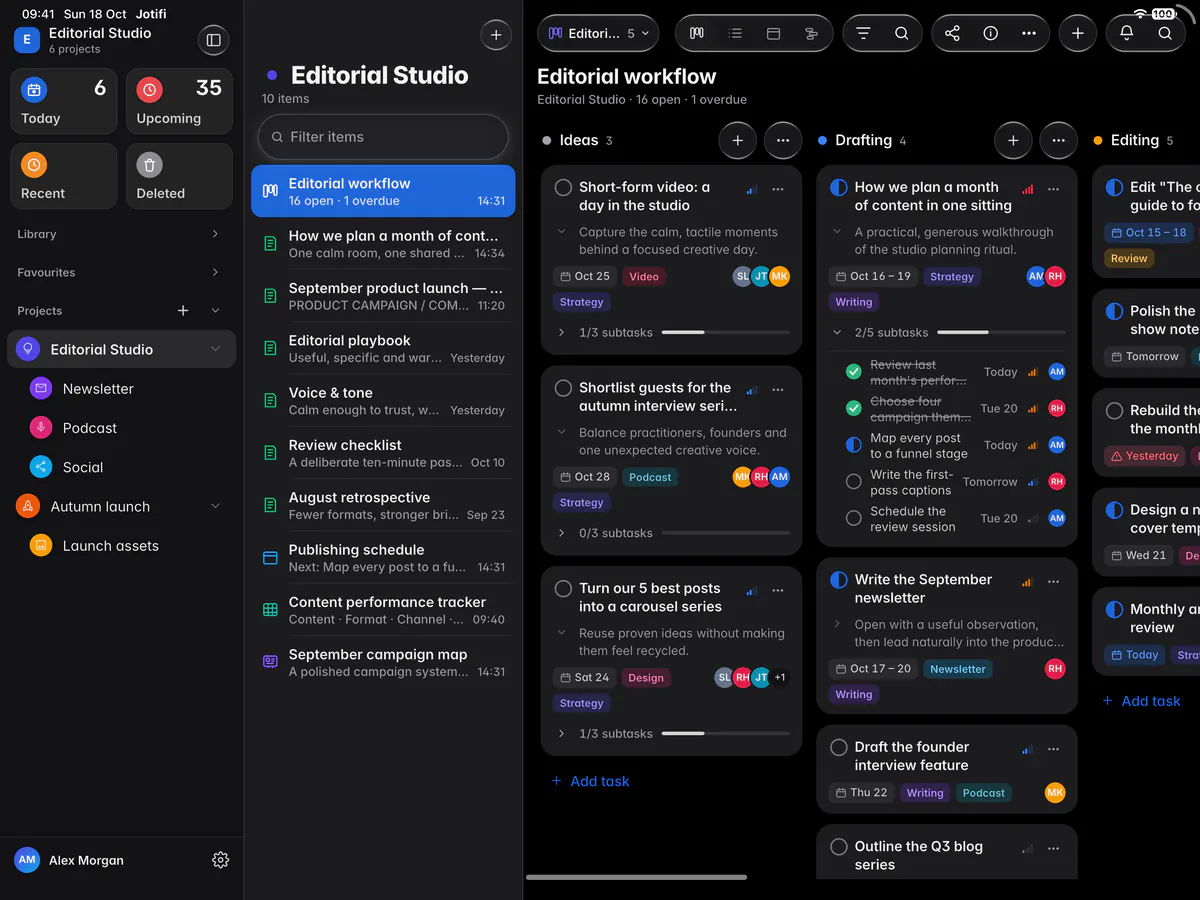This screenshot has width=1200, height=900.
Task: Open the Content performance tracker item
Action: point(383,610)
